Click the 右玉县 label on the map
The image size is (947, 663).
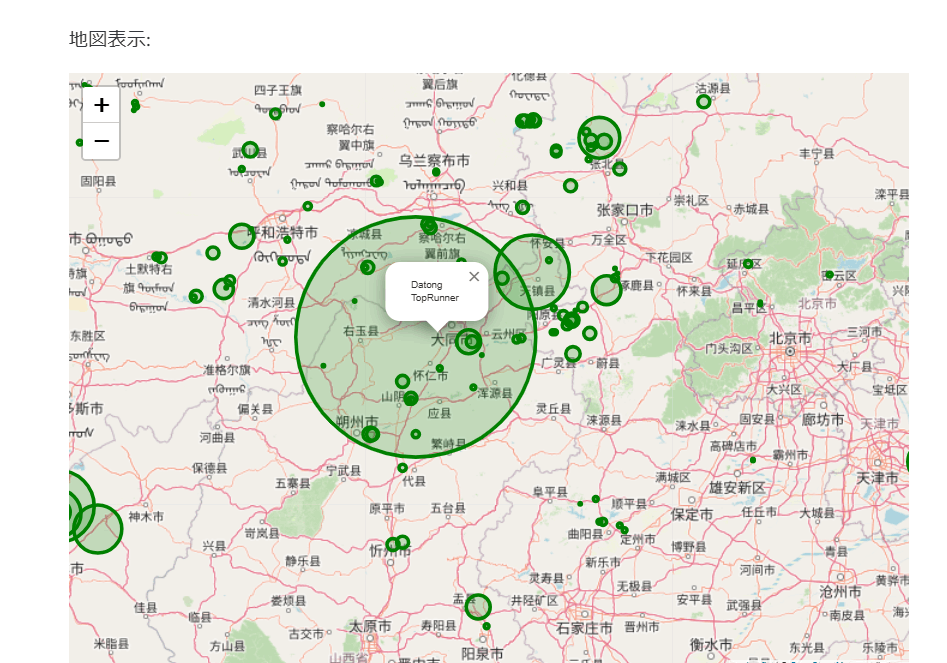[361, 331]
